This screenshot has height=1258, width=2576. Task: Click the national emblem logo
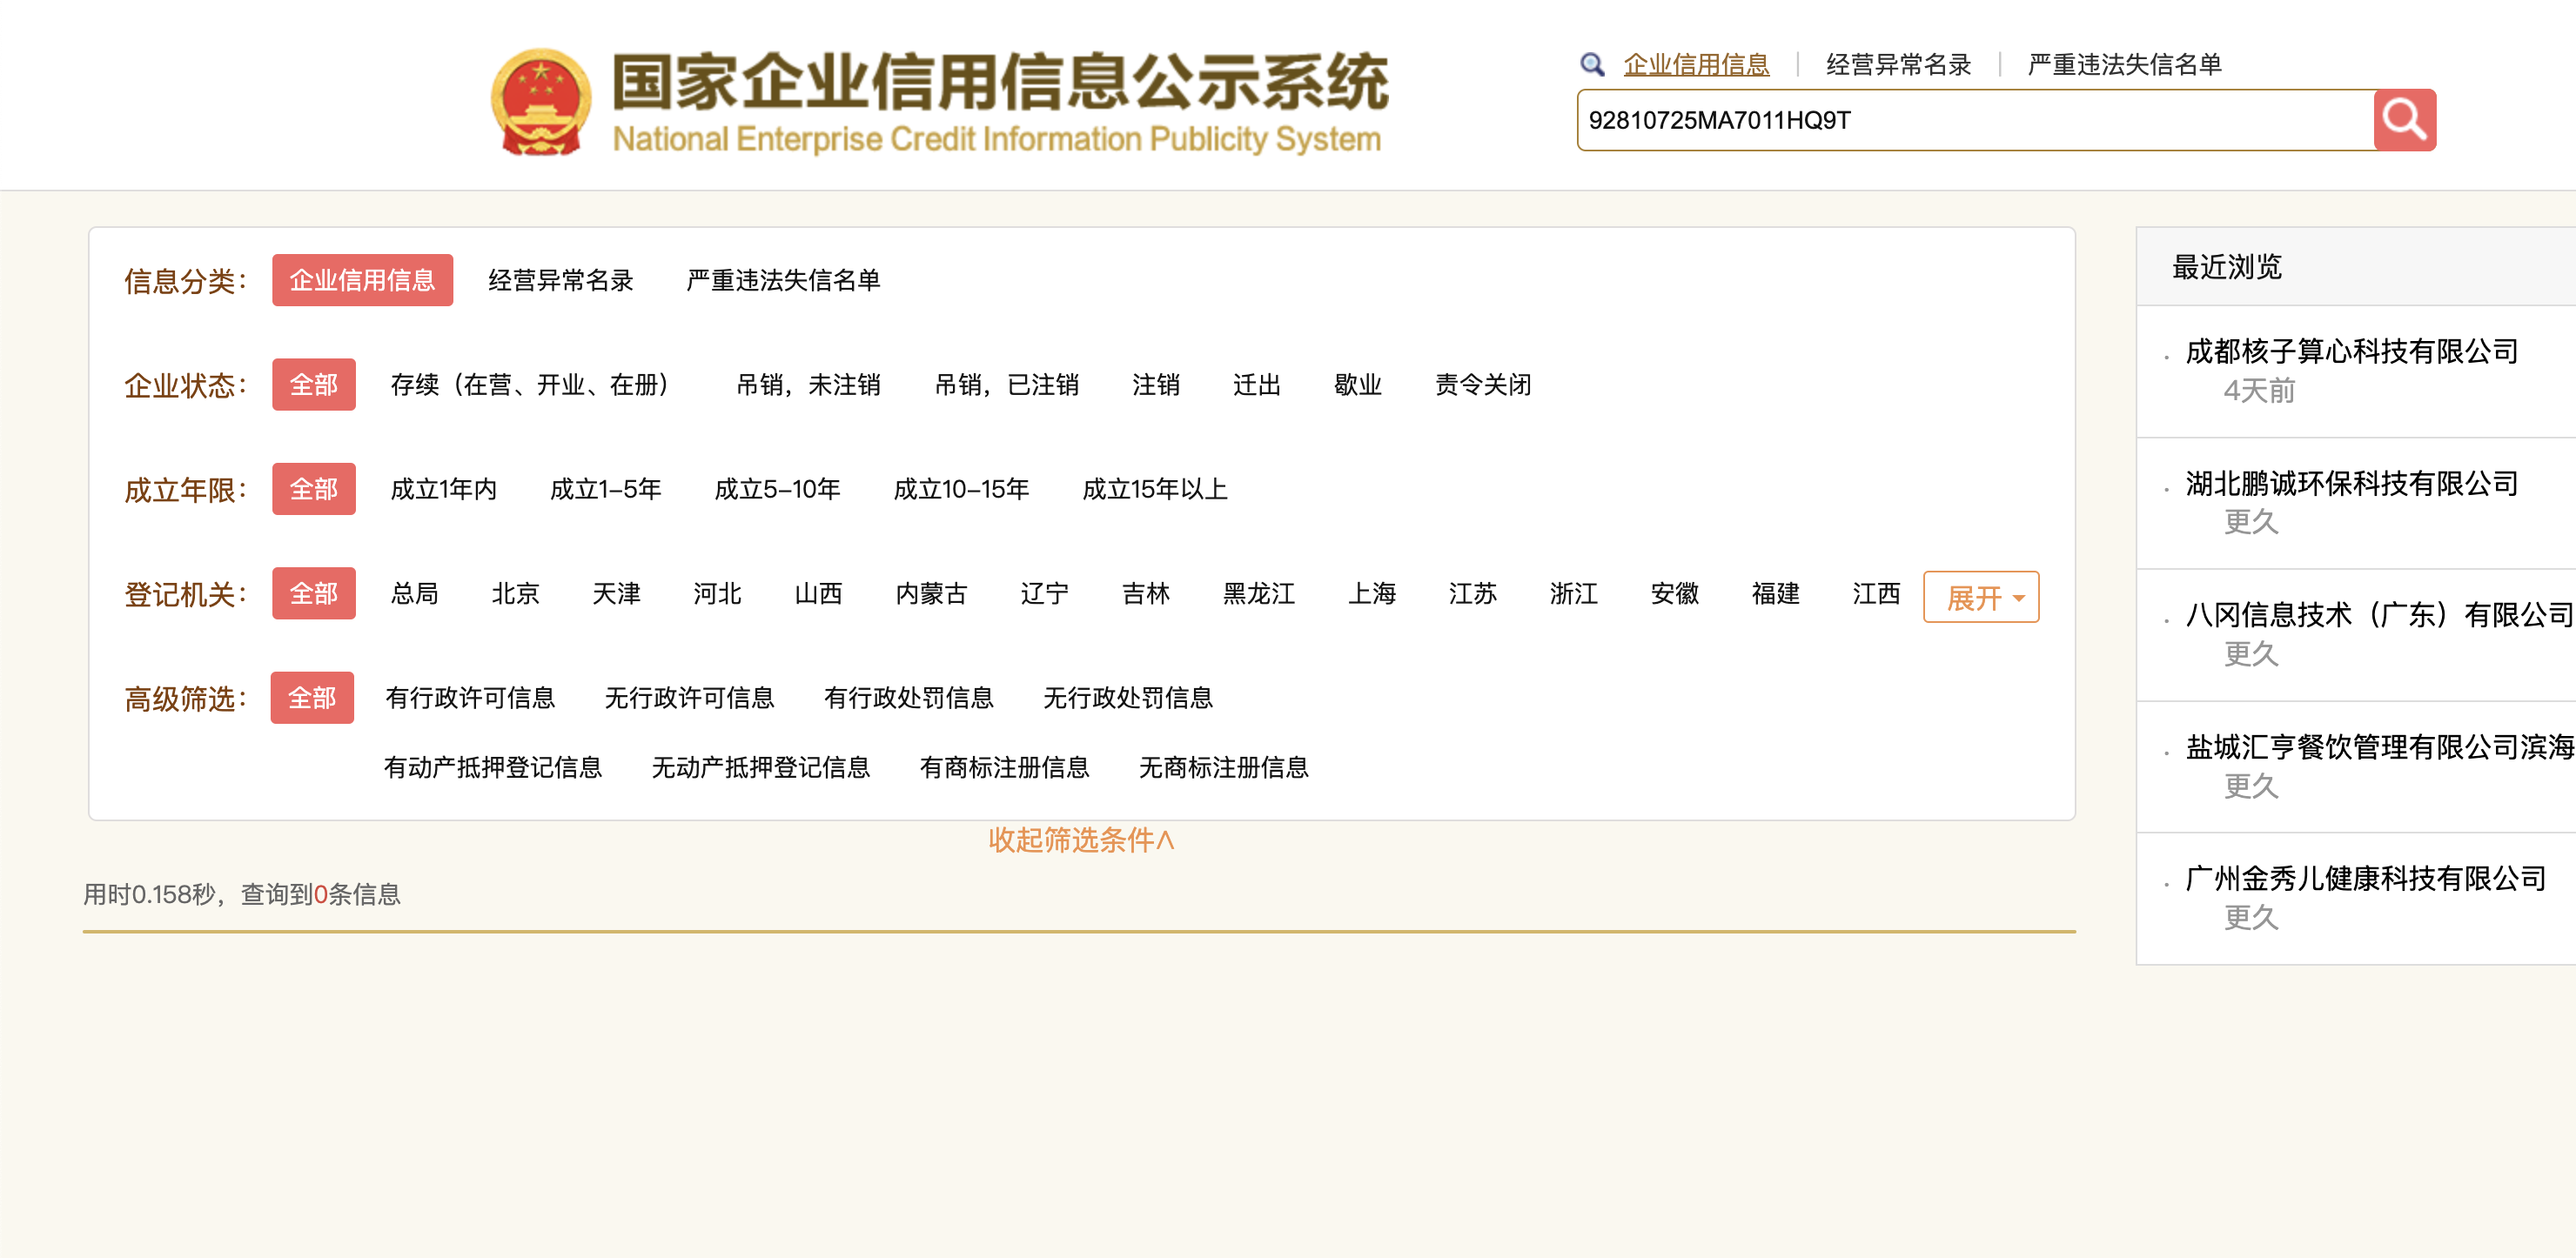pos(540,103)
